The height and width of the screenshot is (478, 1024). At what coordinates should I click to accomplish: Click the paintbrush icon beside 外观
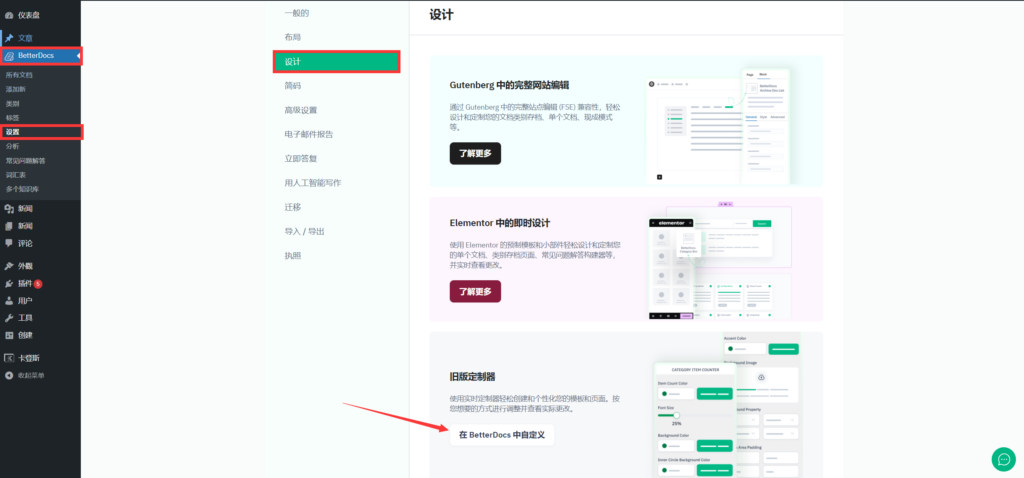[9, 266]
